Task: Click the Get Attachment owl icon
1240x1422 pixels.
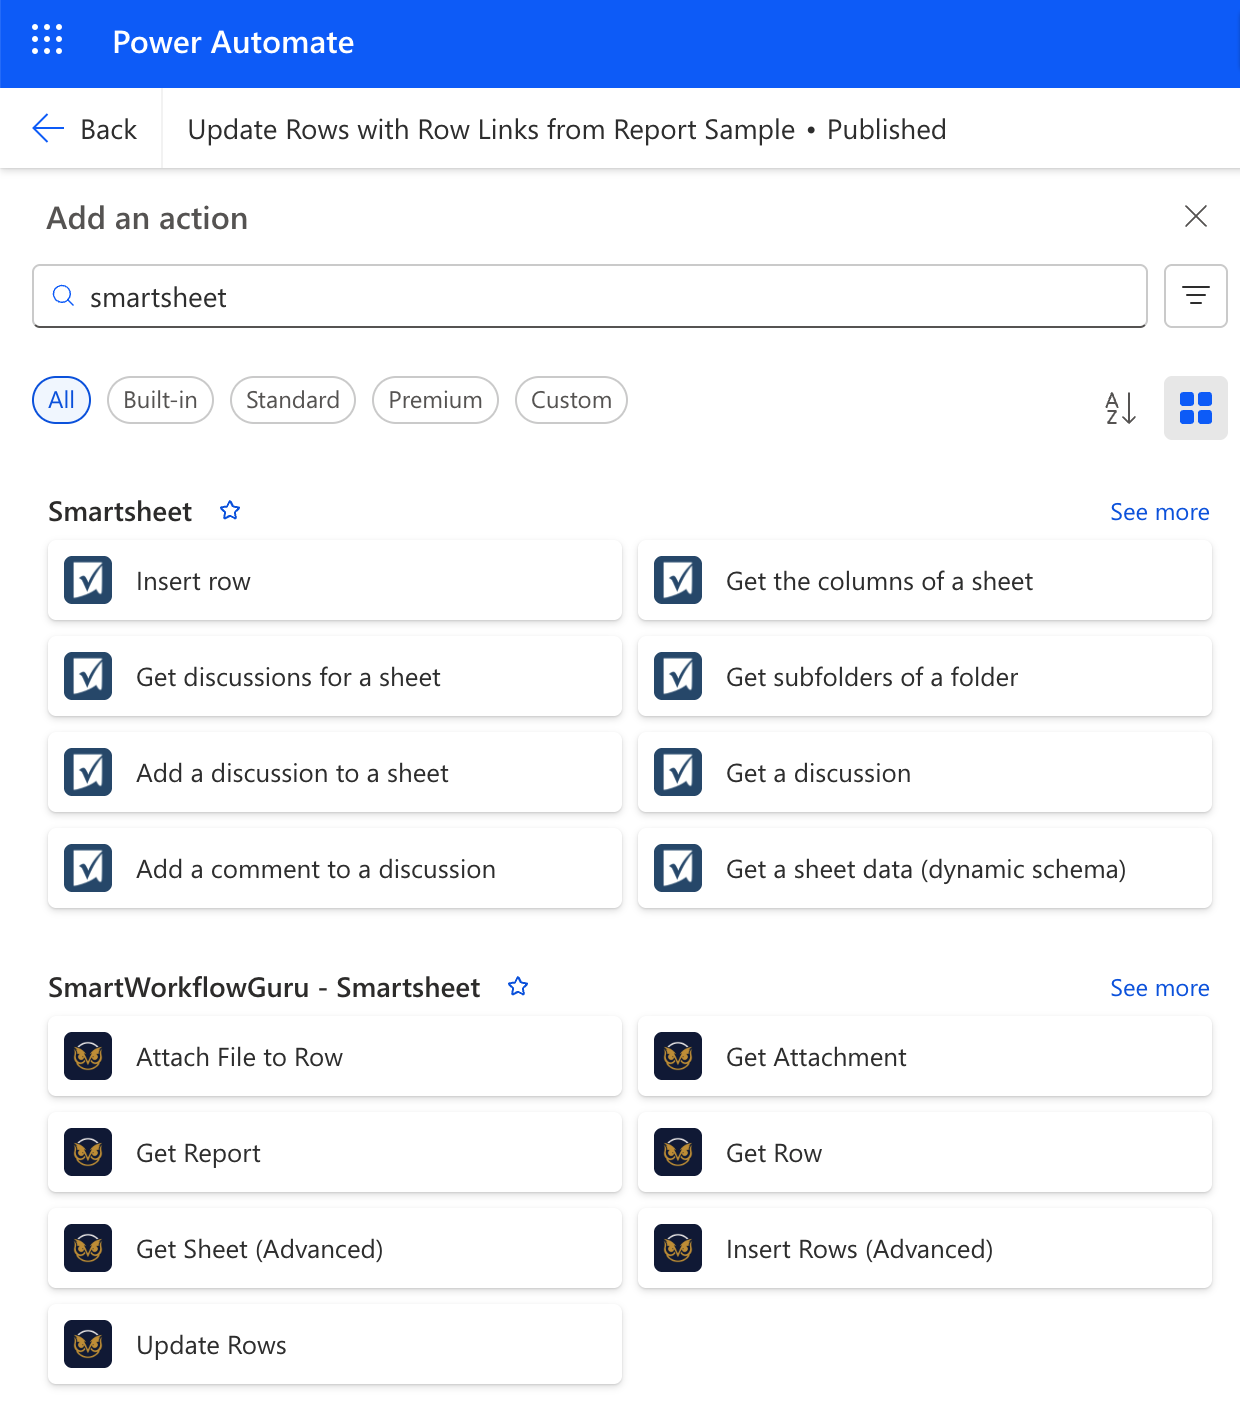Action: tap(678, 1056)
